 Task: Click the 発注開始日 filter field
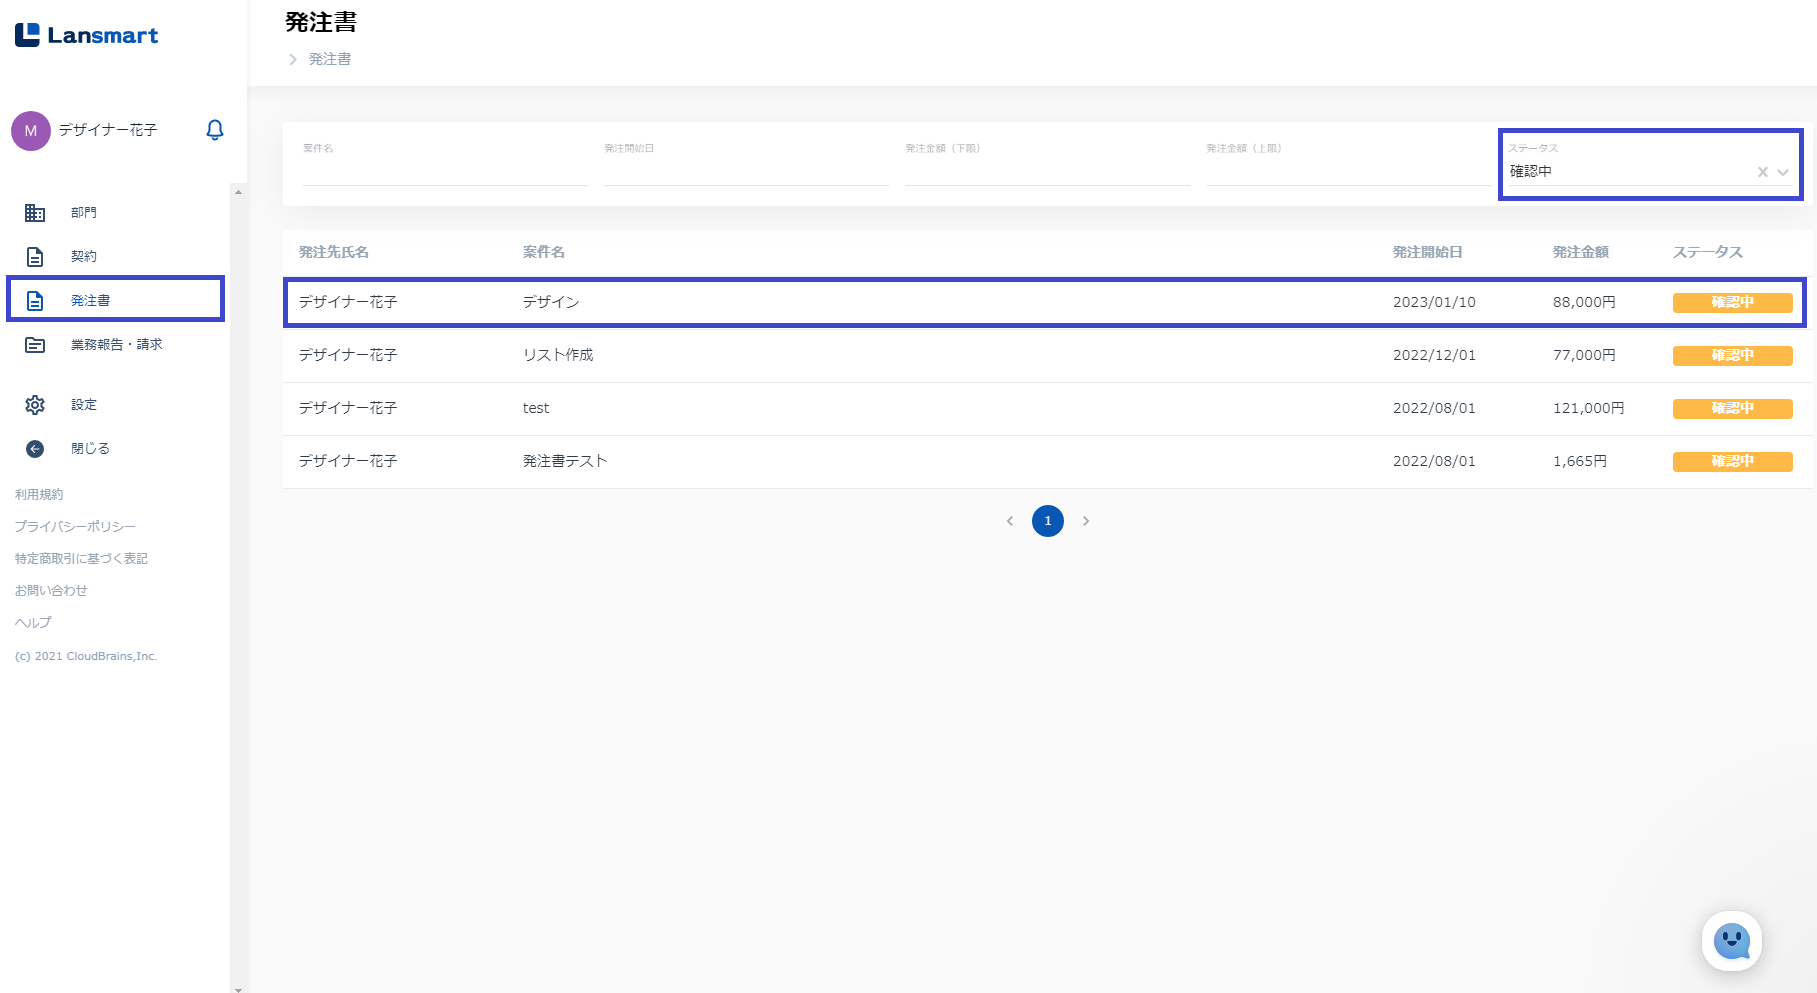click(x=745, y=171)
